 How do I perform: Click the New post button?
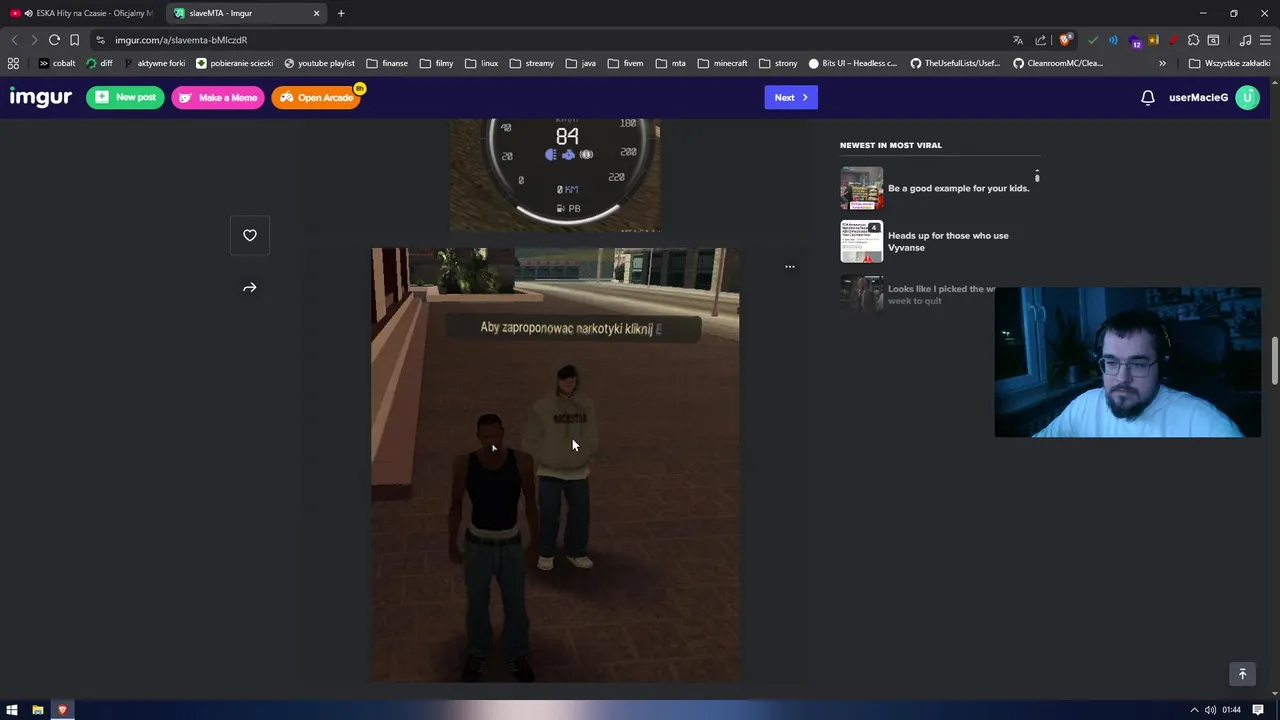click(125, 97)
